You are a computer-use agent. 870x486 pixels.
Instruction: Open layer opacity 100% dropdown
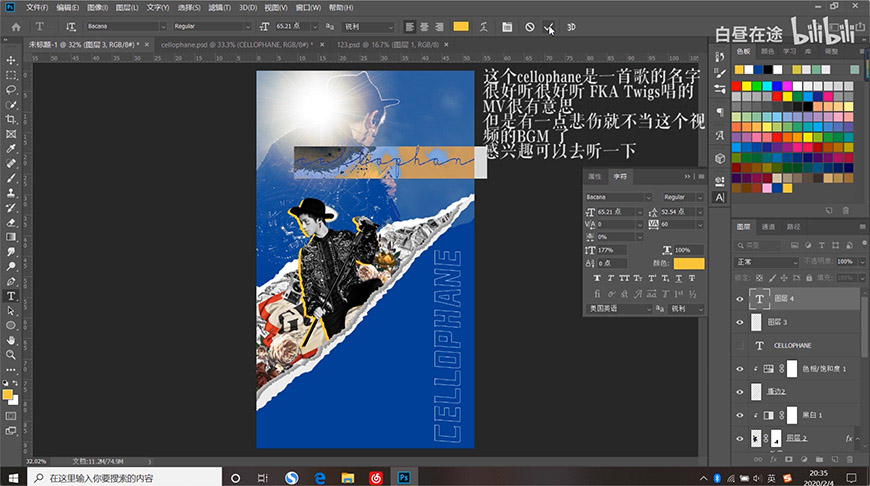point(861,261)
